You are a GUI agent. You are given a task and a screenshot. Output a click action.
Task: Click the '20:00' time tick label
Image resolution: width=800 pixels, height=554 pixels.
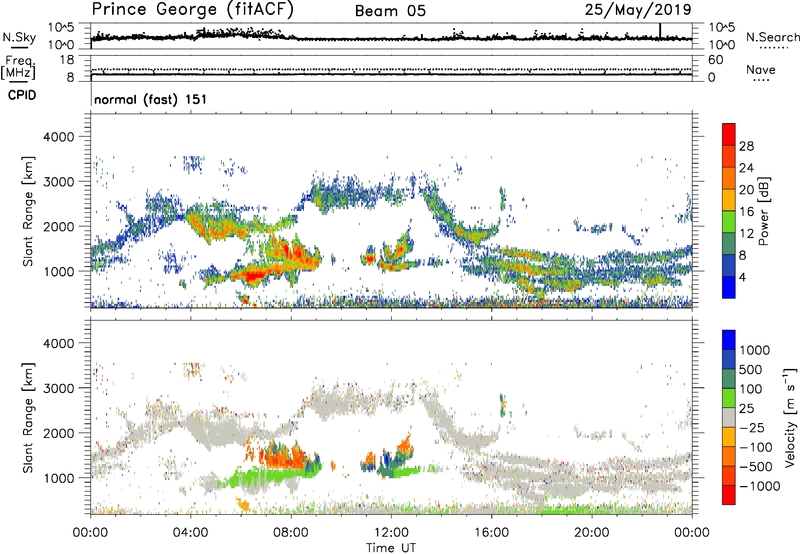[x=591, y=533]
